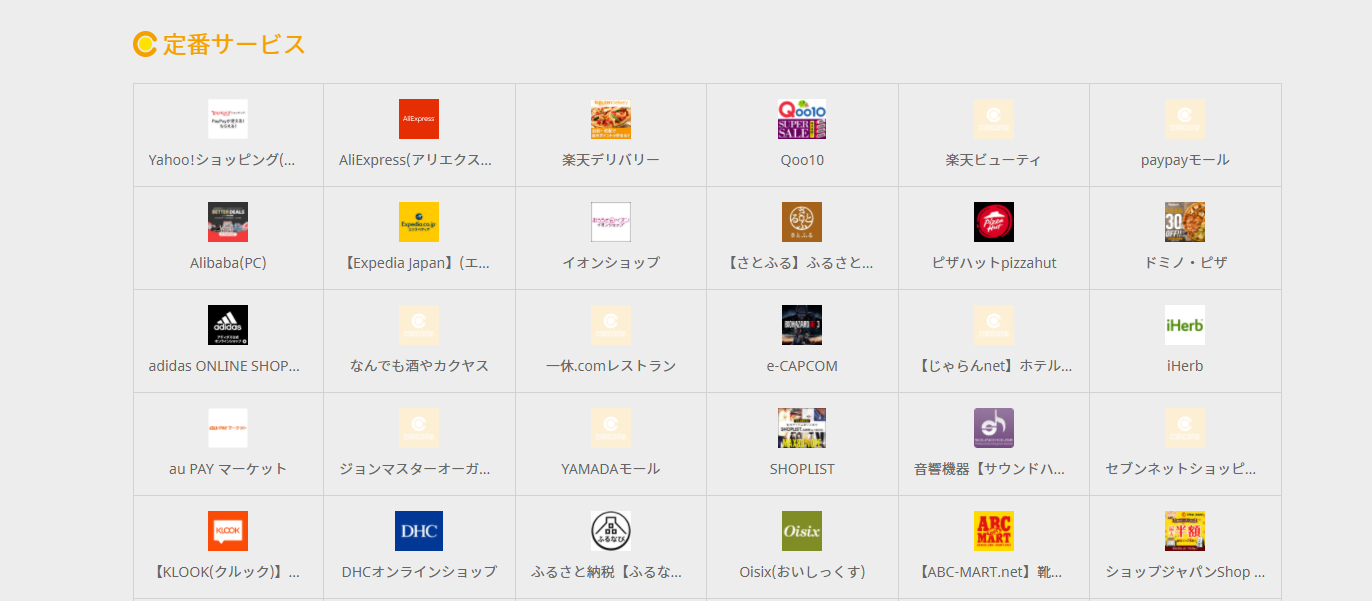Screen dimensions: 1372x601
Task: Click the purple サウンドハウス logo icon
Action: coord(994,428)
